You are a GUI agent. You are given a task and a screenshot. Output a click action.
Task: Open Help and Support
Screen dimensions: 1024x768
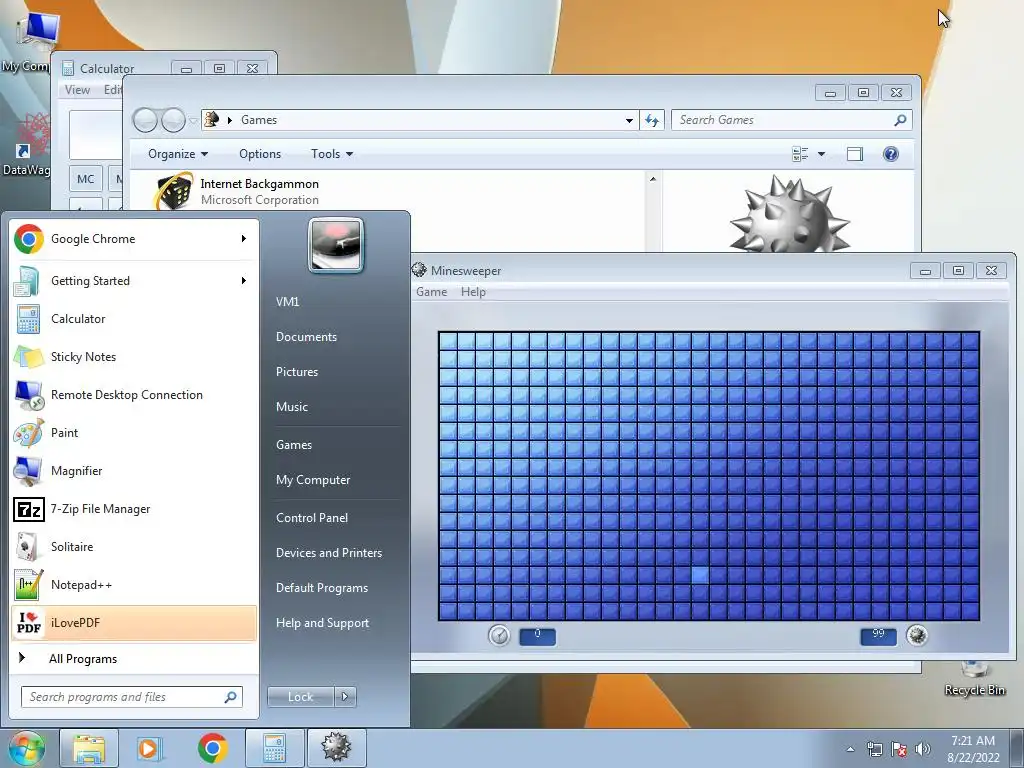(x=322, y=623)
